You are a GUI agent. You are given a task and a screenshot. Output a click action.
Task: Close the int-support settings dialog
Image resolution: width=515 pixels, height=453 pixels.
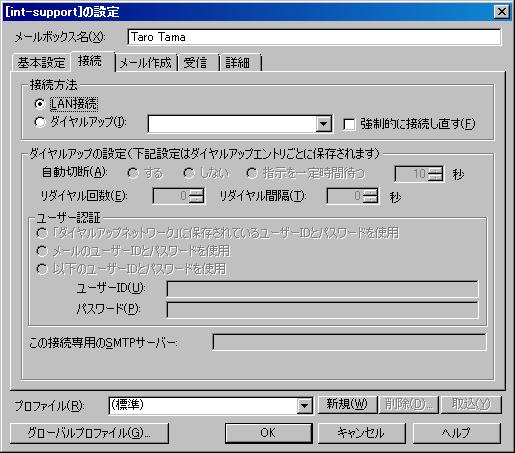[x=502, y=12]
